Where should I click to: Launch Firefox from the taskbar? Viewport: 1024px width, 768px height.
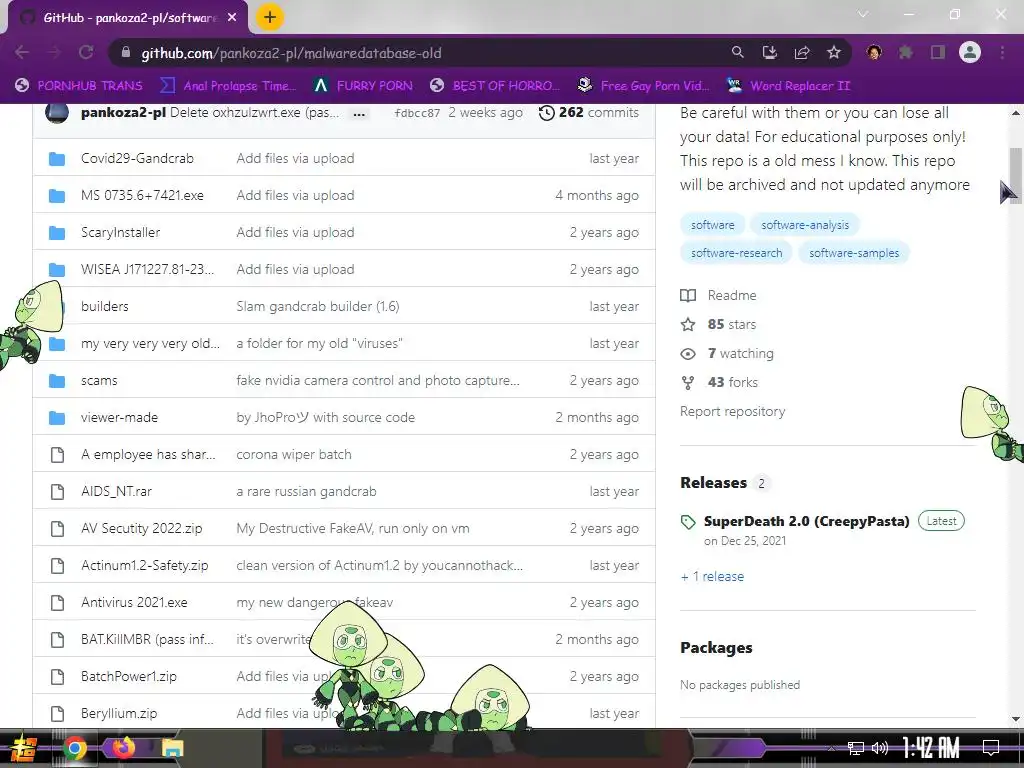pos(123,748)
